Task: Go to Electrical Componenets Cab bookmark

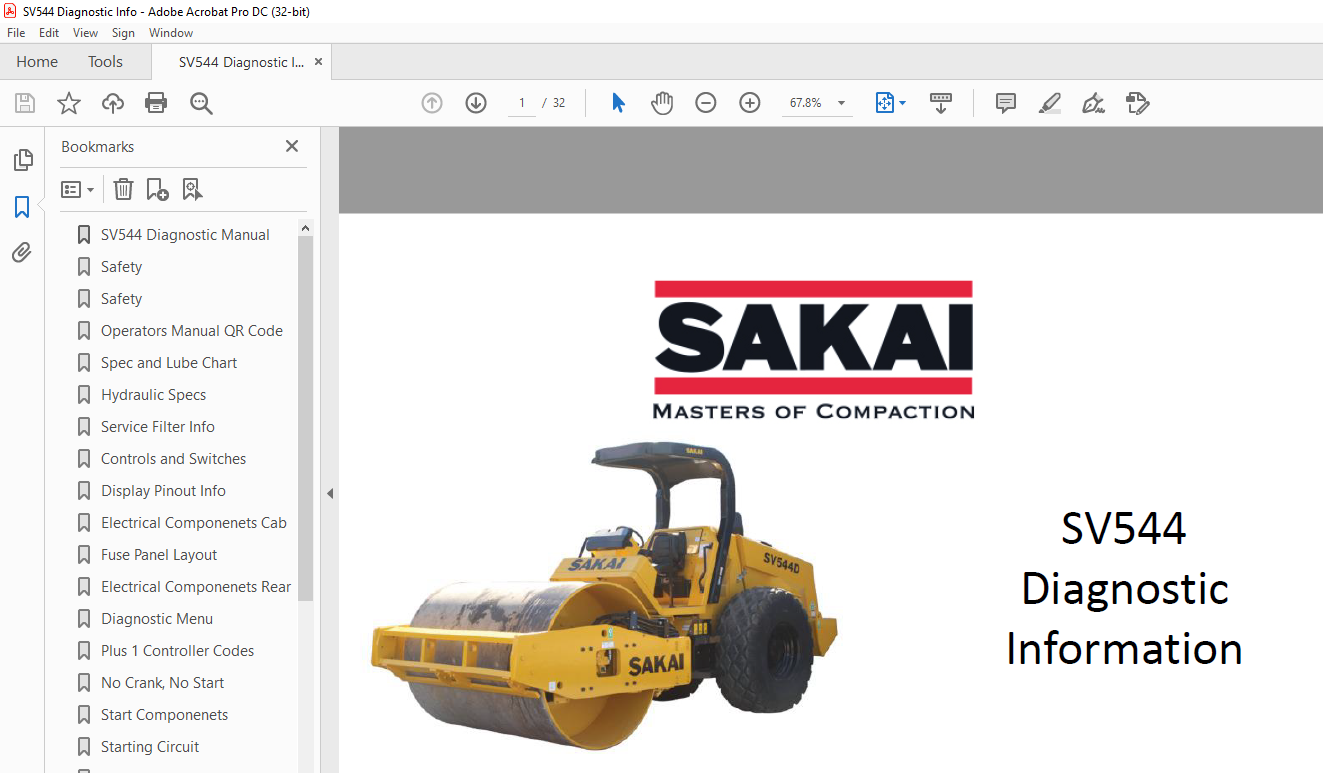Action: tap(194, 523)
